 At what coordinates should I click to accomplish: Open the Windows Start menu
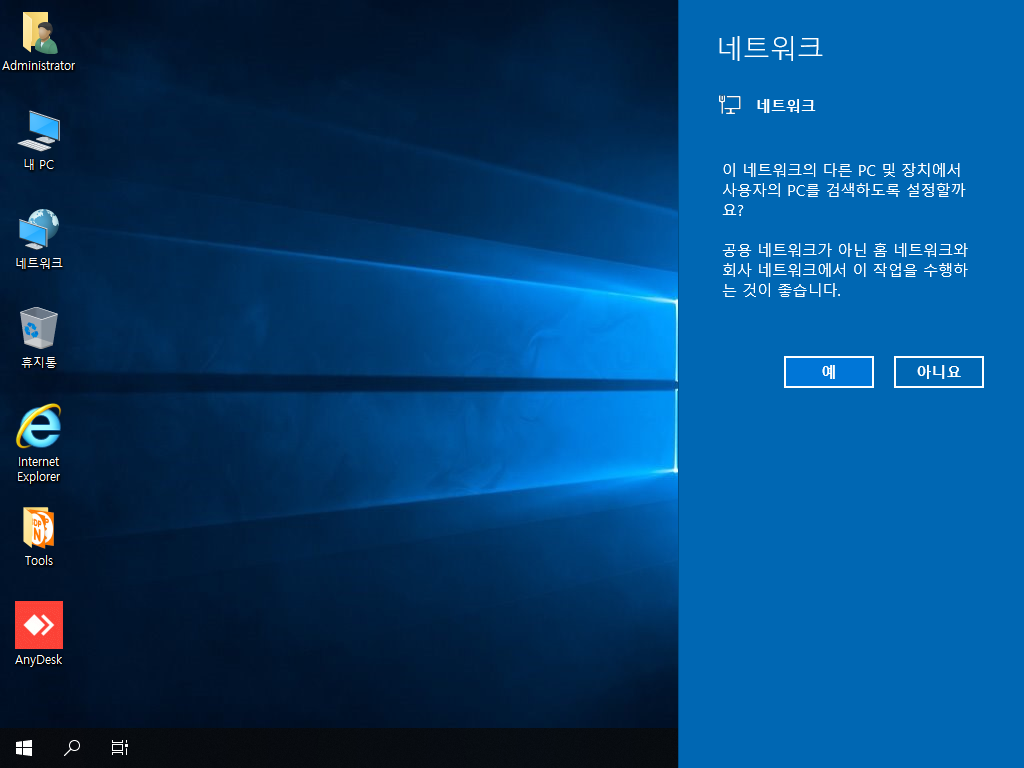(24, 748)
